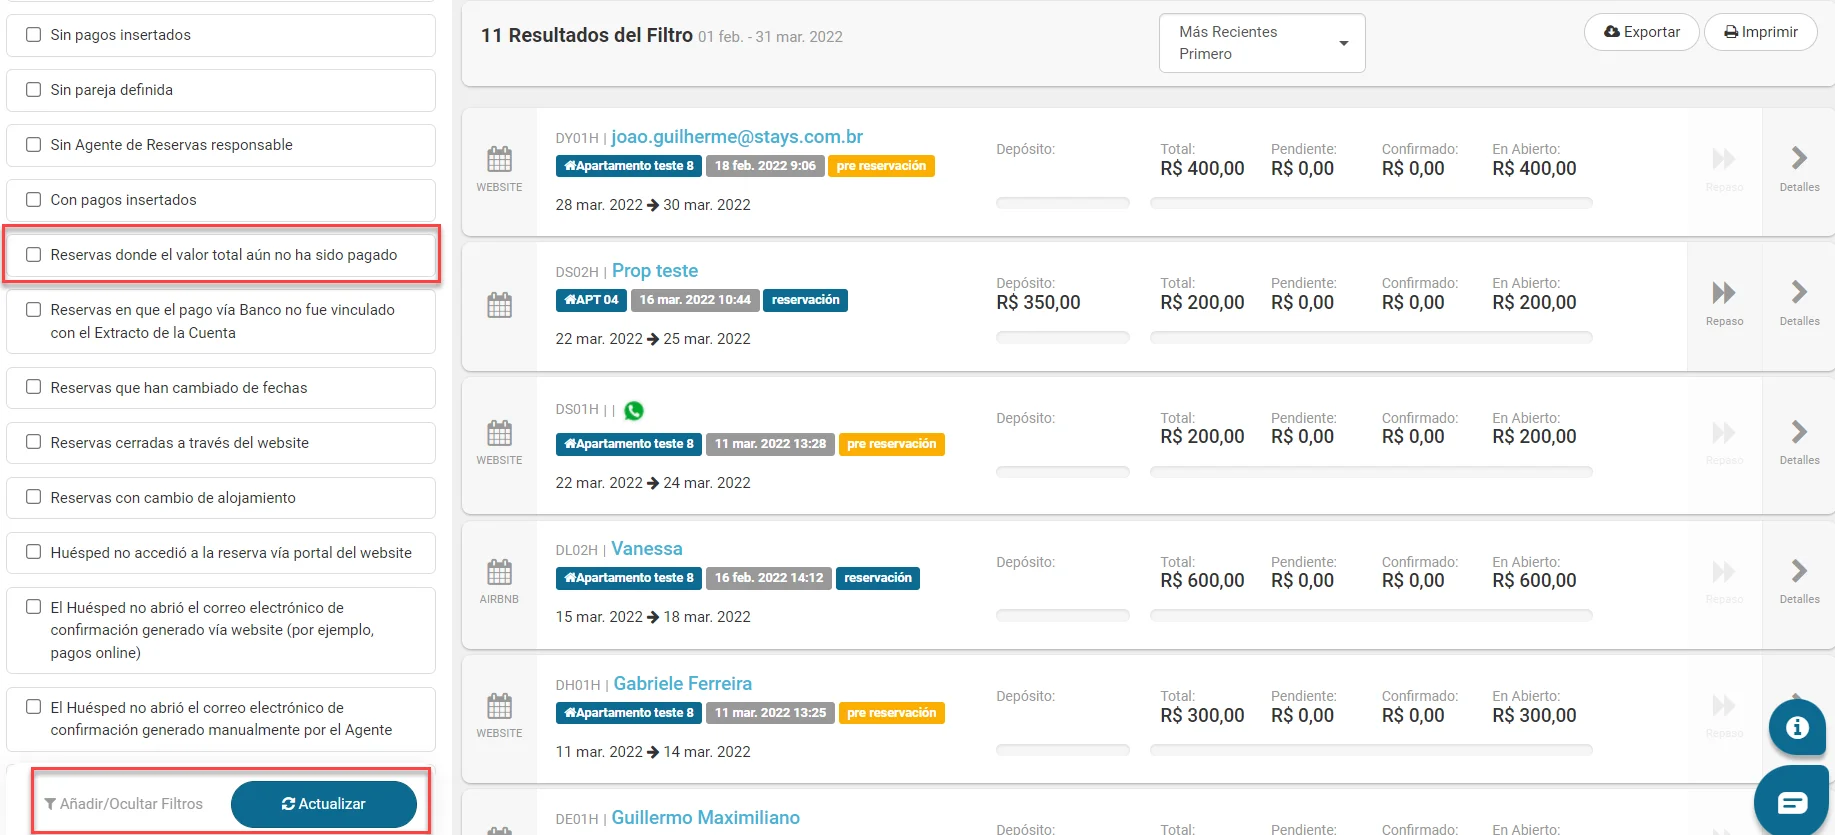Open Prop teste guest link
Viewport: 1835px width, 835px height.
(x=655, y=271)
